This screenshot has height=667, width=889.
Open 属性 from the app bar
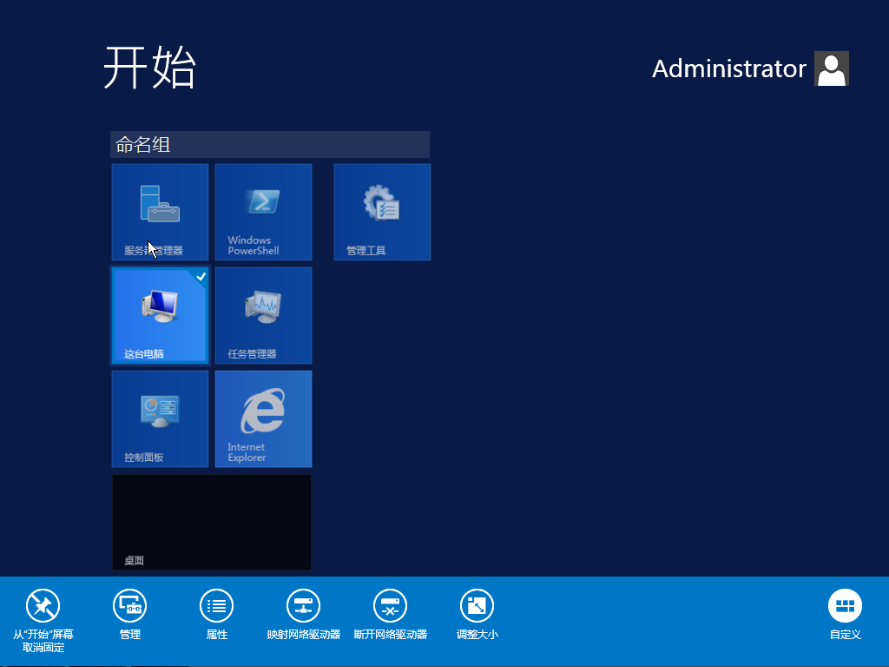217,606
